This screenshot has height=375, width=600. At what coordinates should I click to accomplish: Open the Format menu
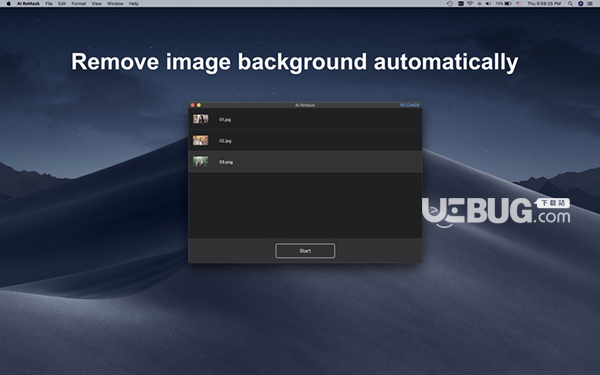coord(78,3)
